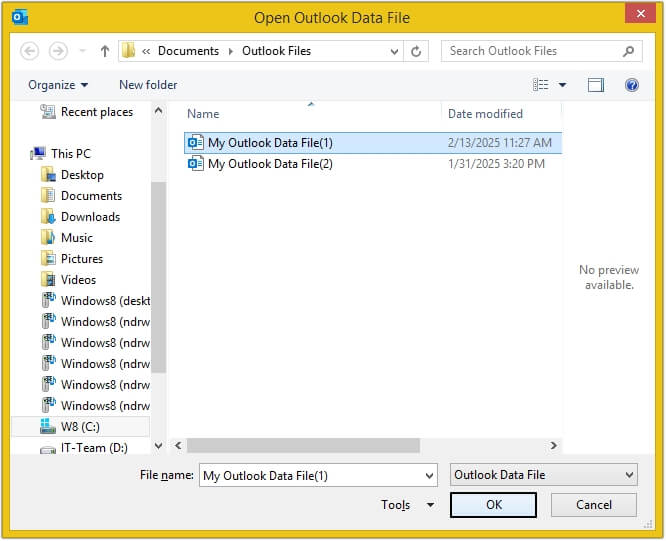
Task: Open the Documents folder in sidebar
Action: tap(91, 196)
